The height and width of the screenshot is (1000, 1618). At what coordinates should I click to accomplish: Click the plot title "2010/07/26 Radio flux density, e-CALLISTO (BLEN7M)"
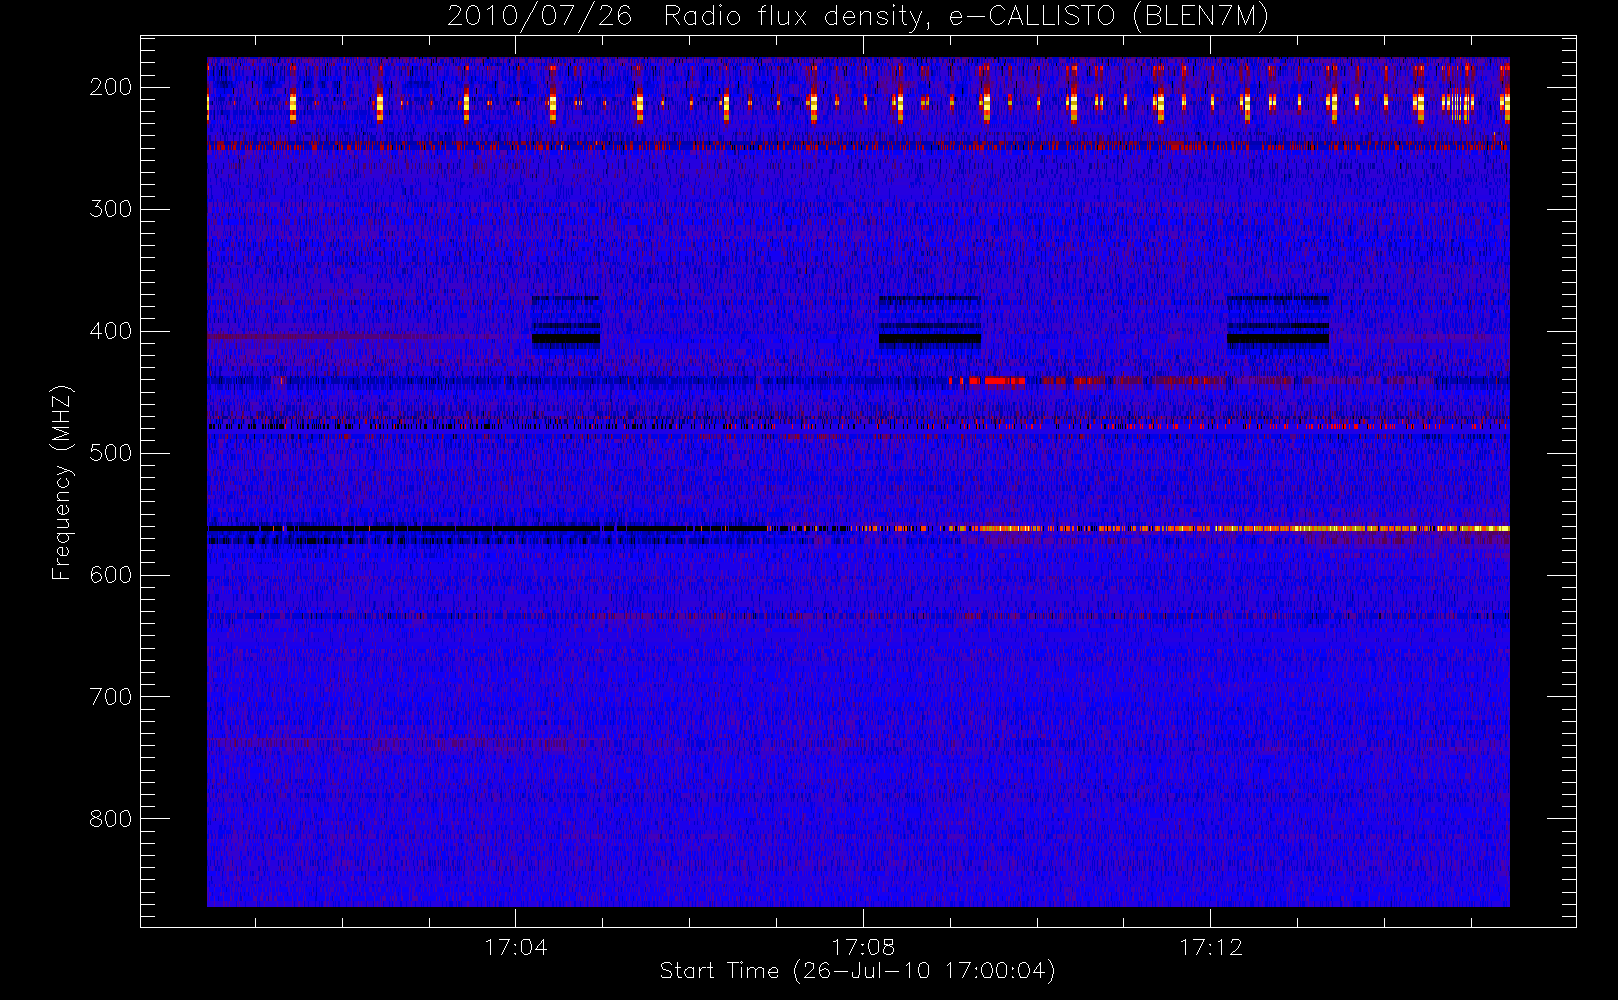point(858,17)
